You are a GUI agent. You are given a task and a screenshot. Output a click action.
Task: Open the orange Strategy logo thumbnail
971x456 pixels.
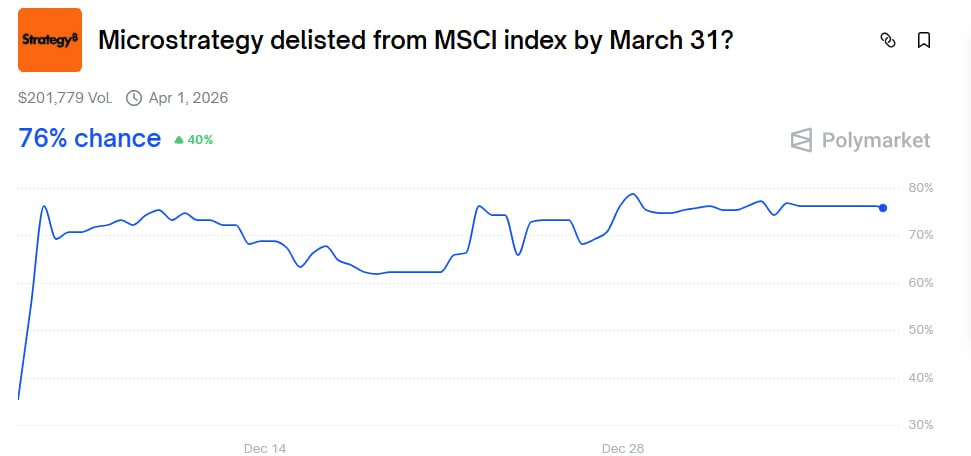(50, 40)
